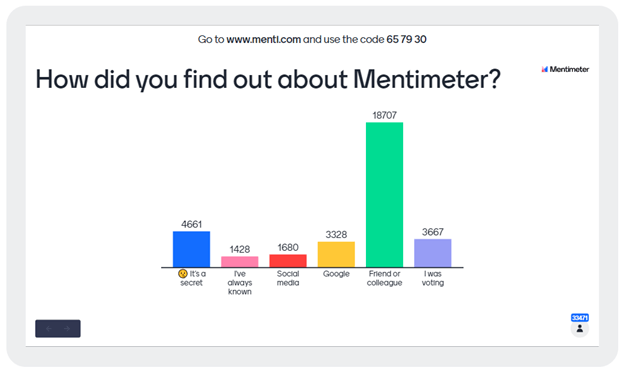
Task: Click the previous slide arrow
Action: (49, 329)
